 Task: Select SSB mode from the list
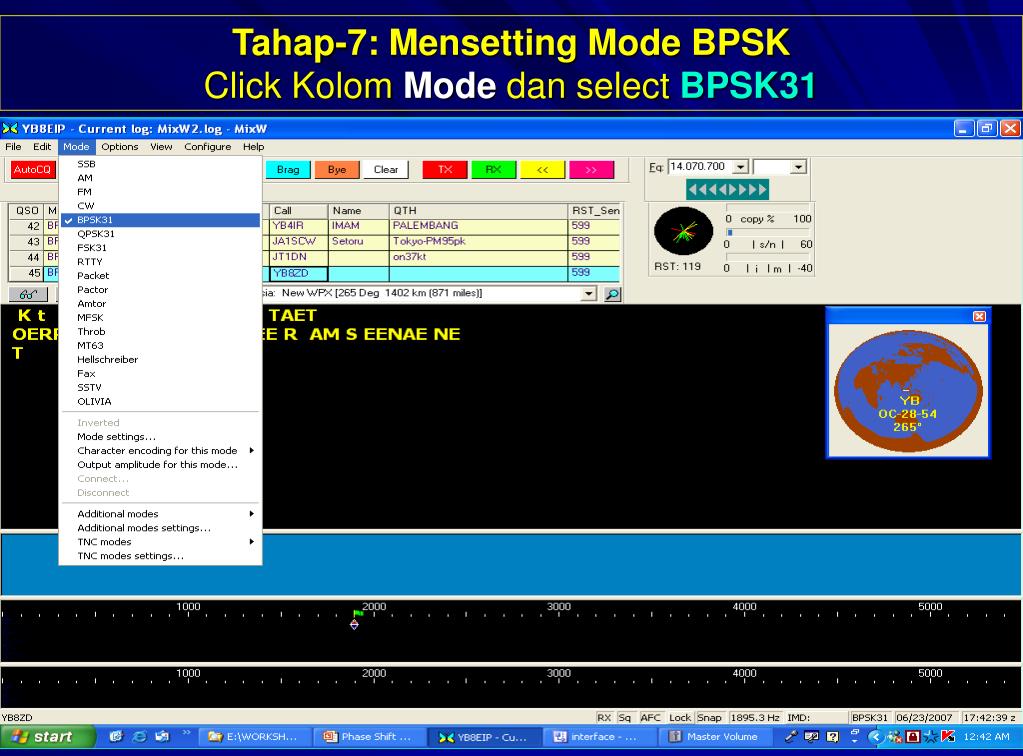[160, 164]
